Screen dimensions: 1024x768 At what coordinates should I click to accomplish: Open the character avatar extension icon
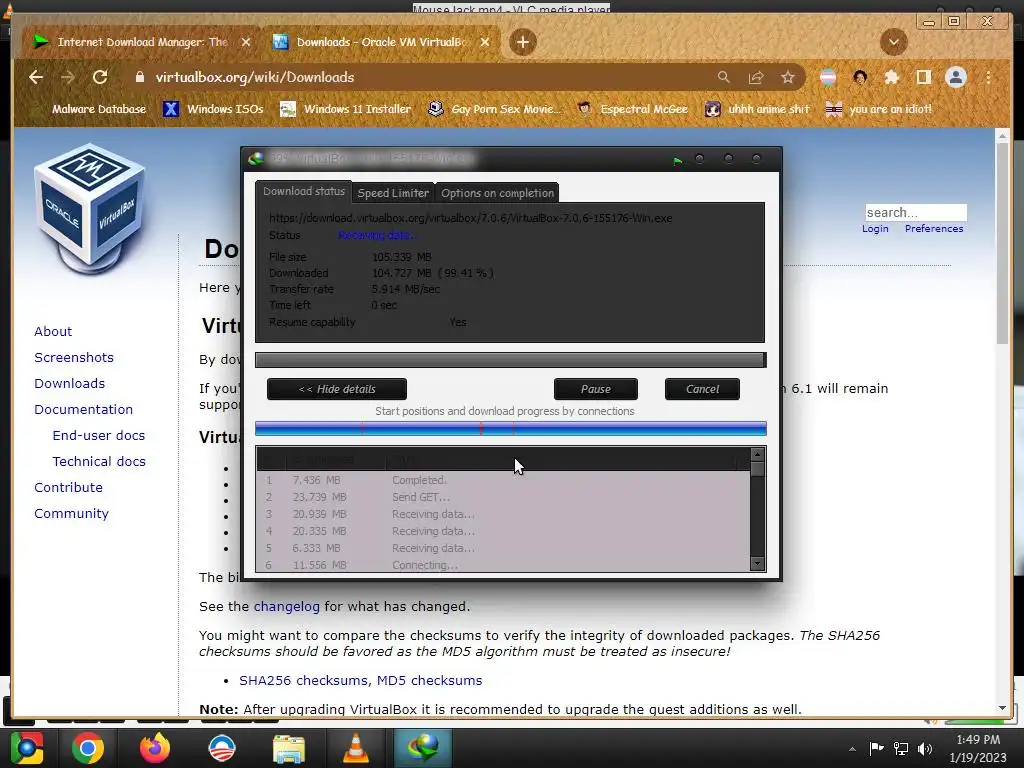[860, 77]
